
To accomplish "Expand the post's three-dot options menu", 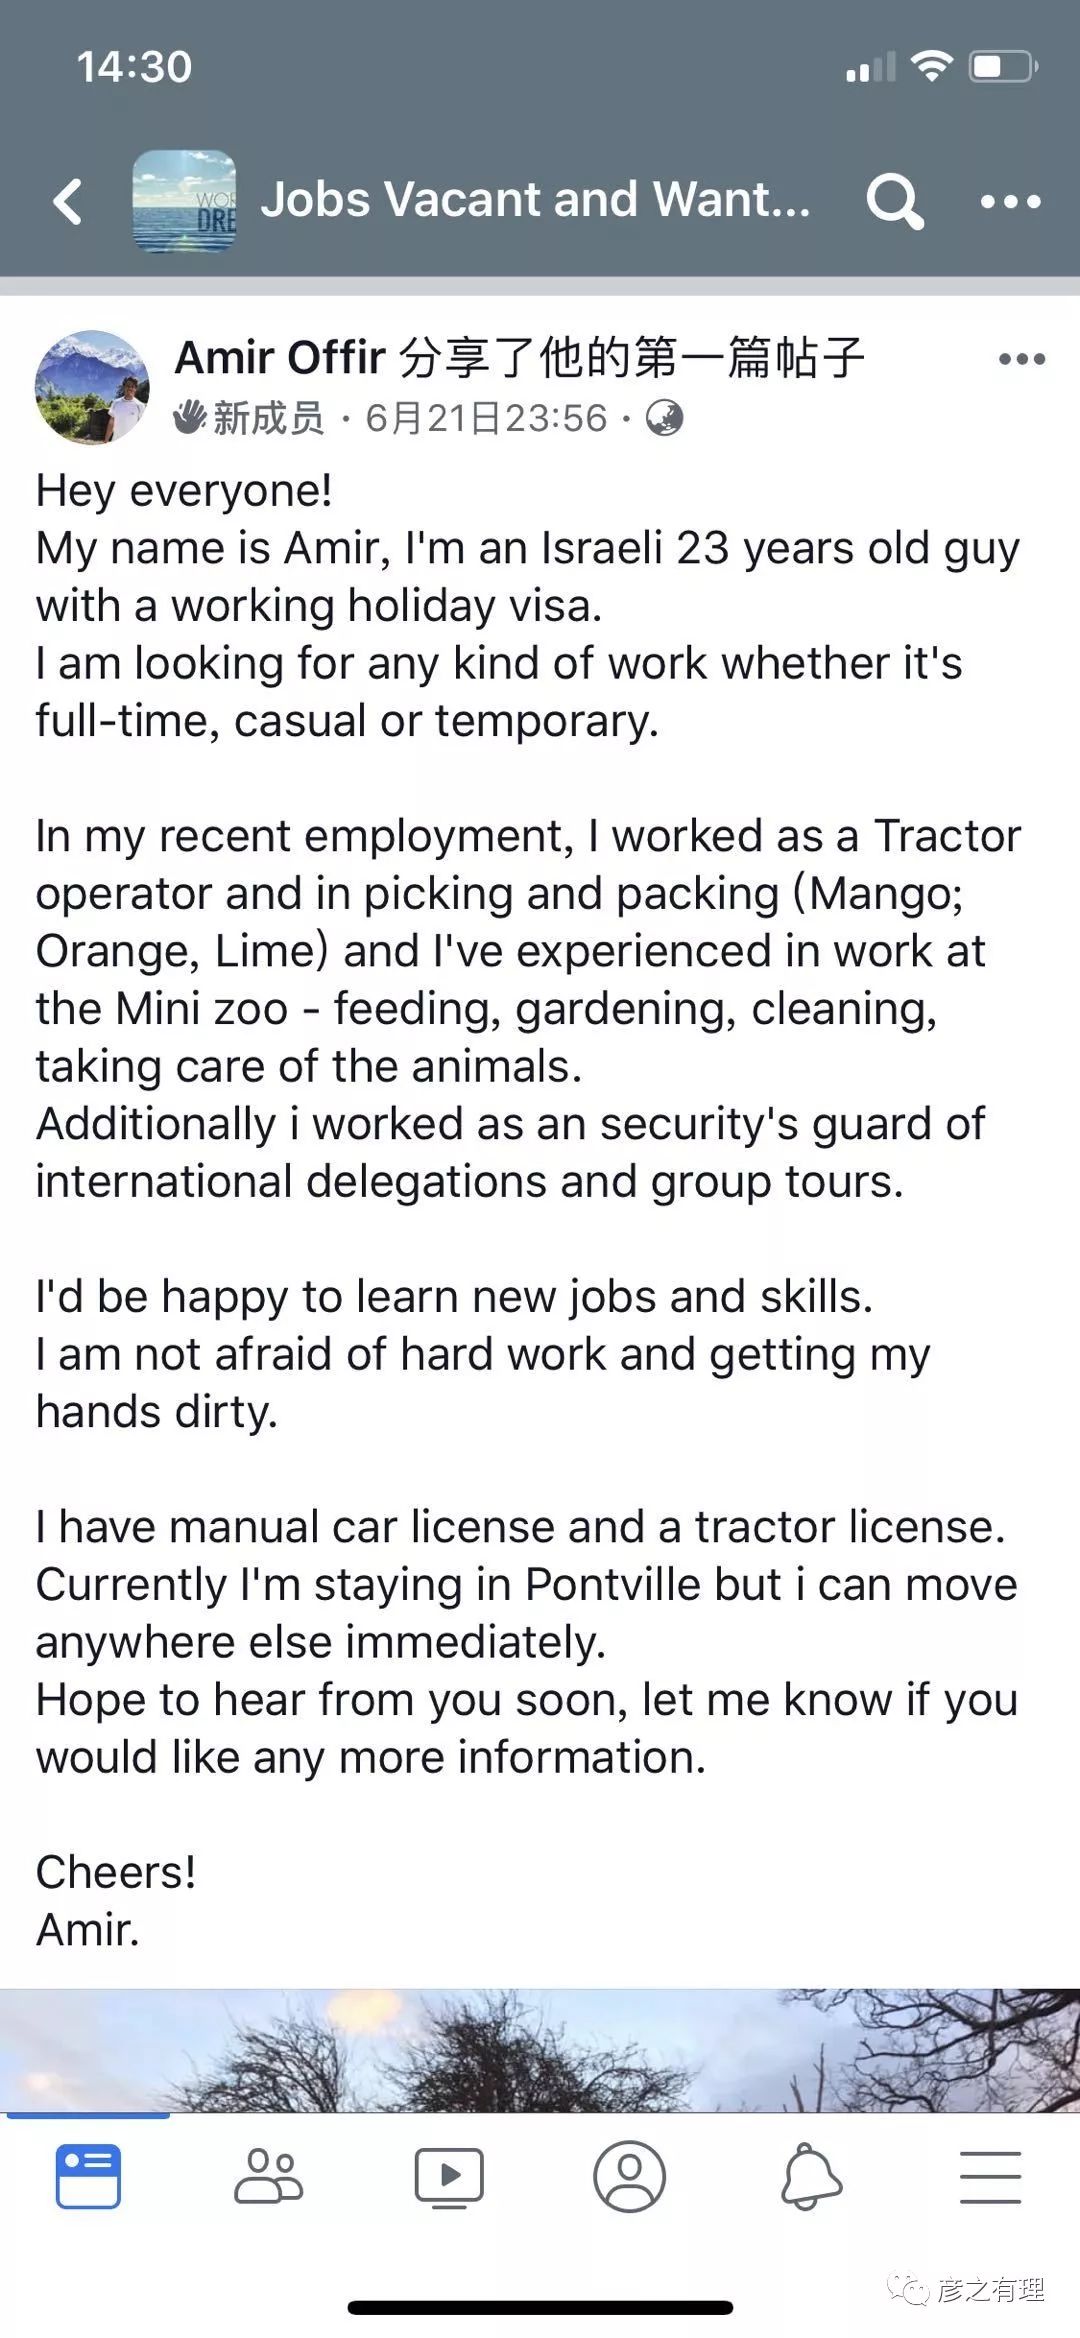I will coord(1021,359).
